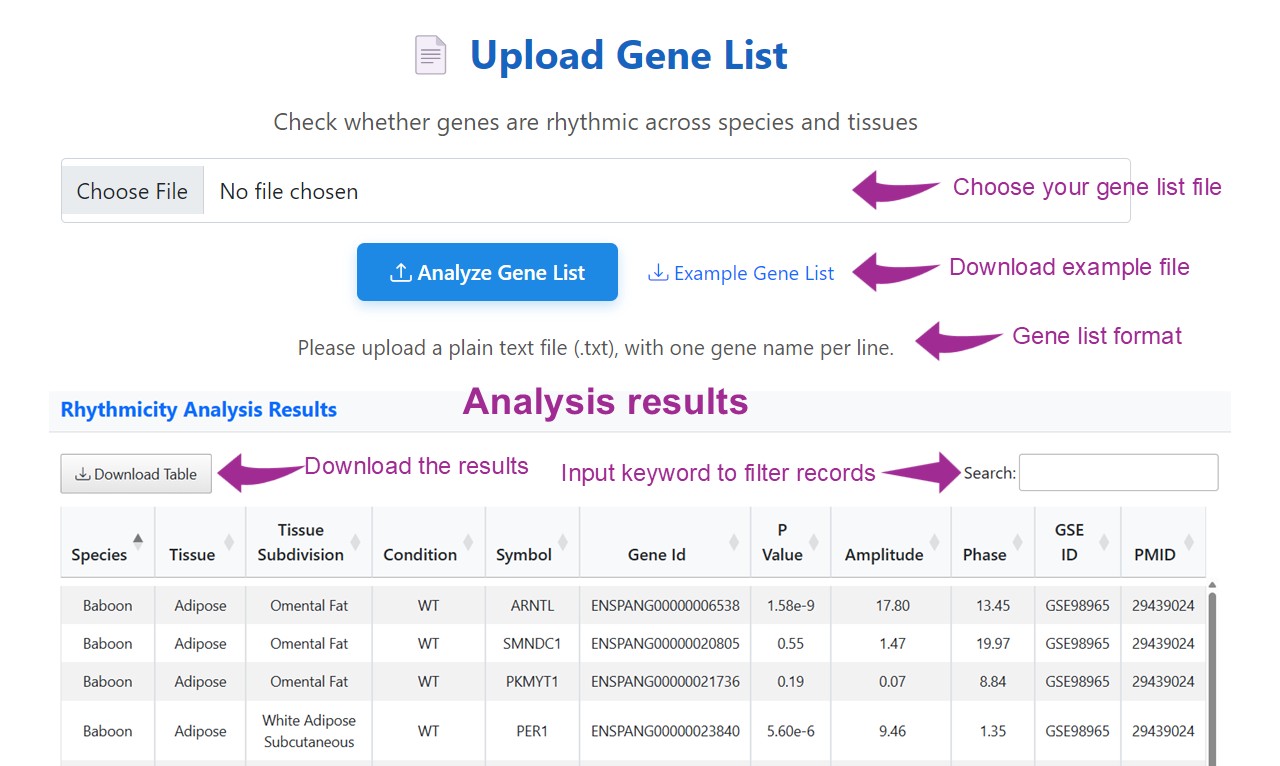Screen dimensions: 1280x766
Task: Sort by Amplitude column sort arrows
Action: [x=933, y=541]
